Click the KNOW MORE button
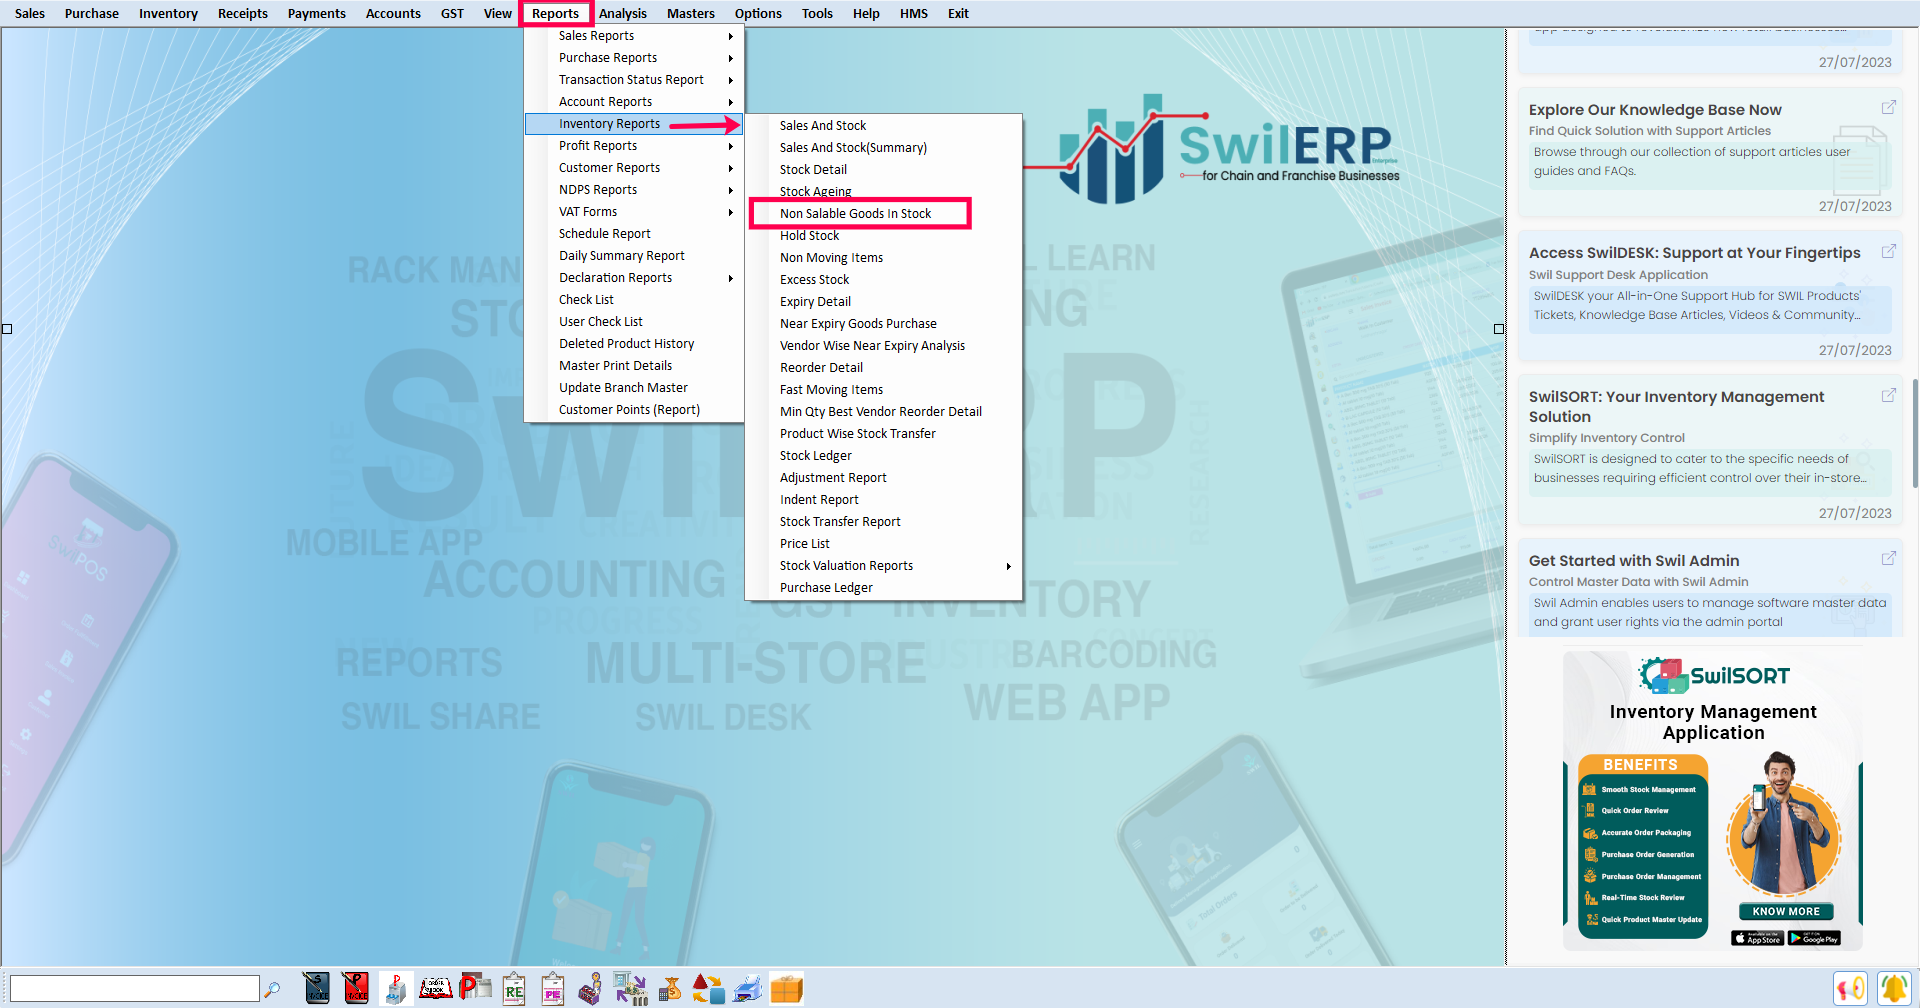 coord(1786,911)
